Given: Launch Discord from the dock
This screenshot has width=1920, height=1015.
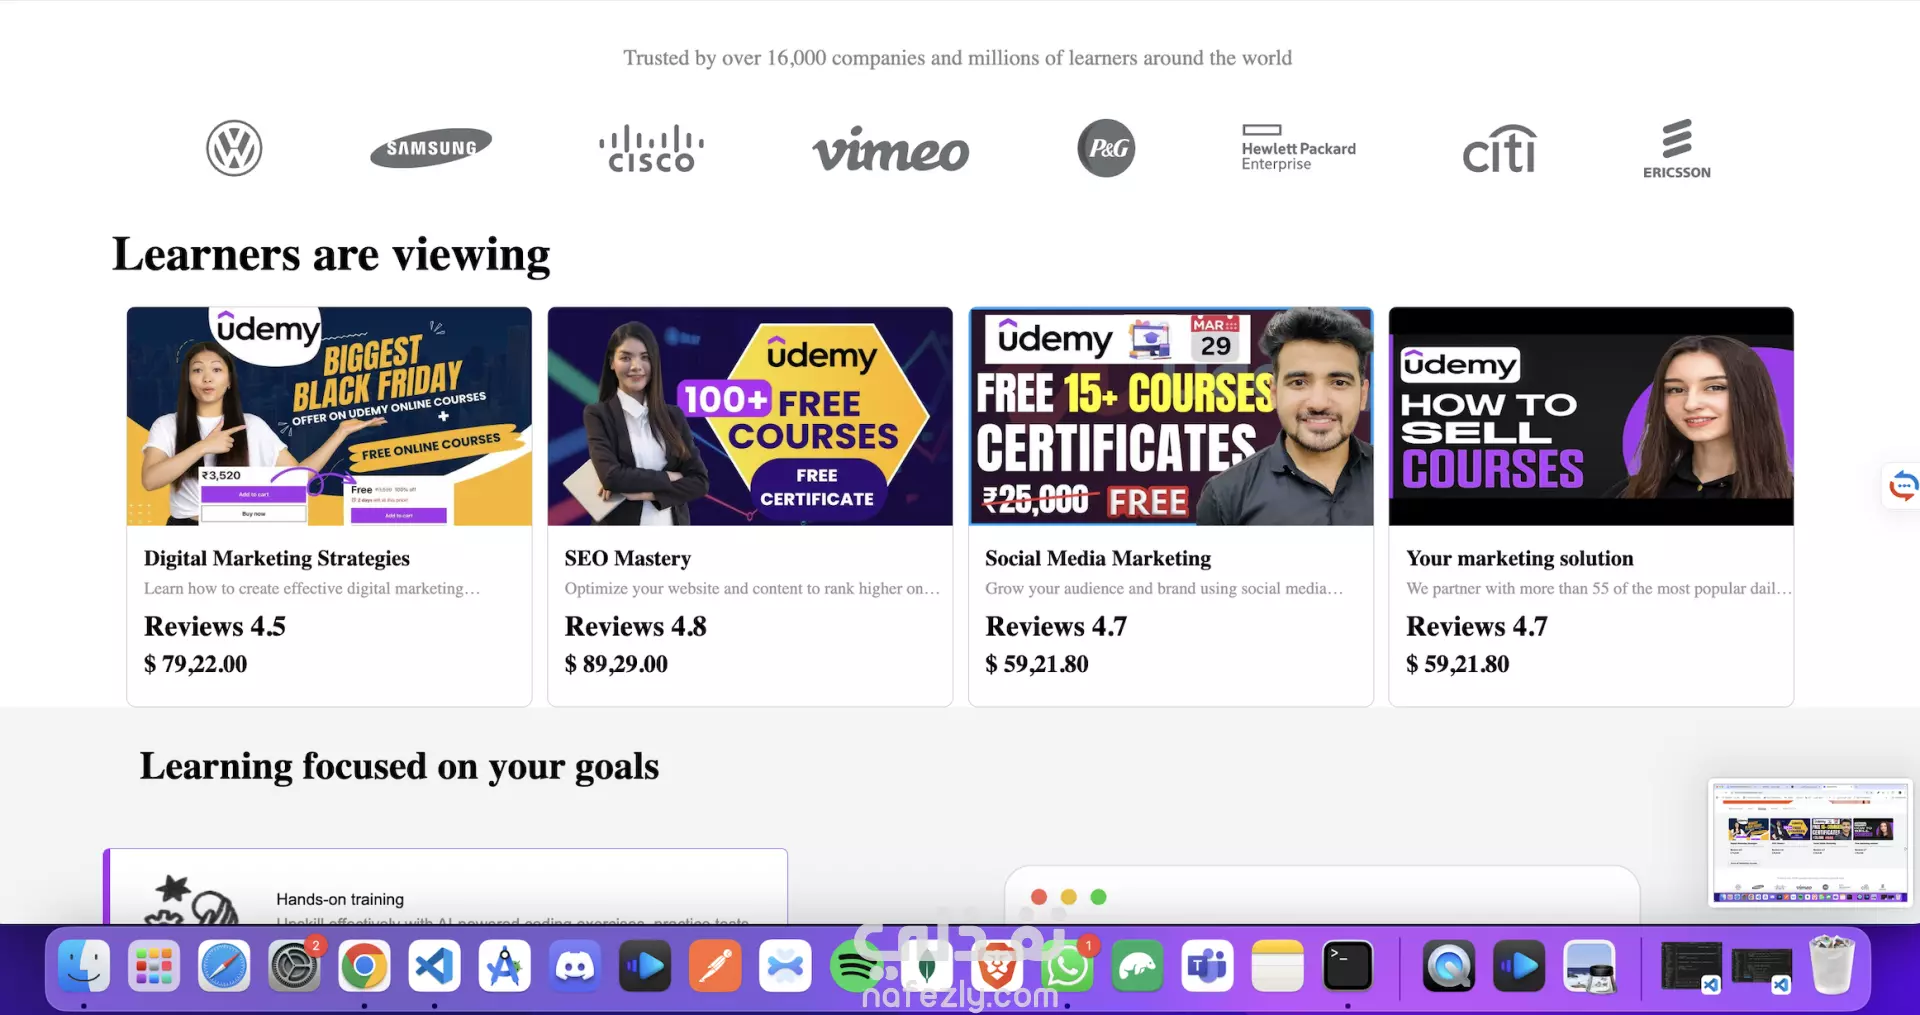Looking at the screenshot, I should pyautogui.click(x=575, y=967).
